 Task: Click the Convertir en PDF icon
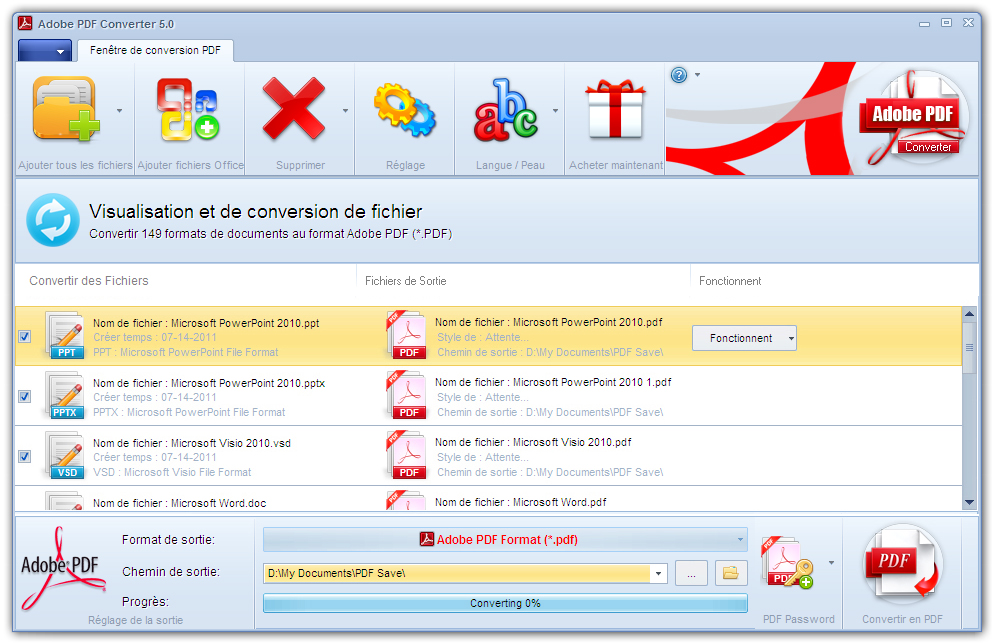903,564
